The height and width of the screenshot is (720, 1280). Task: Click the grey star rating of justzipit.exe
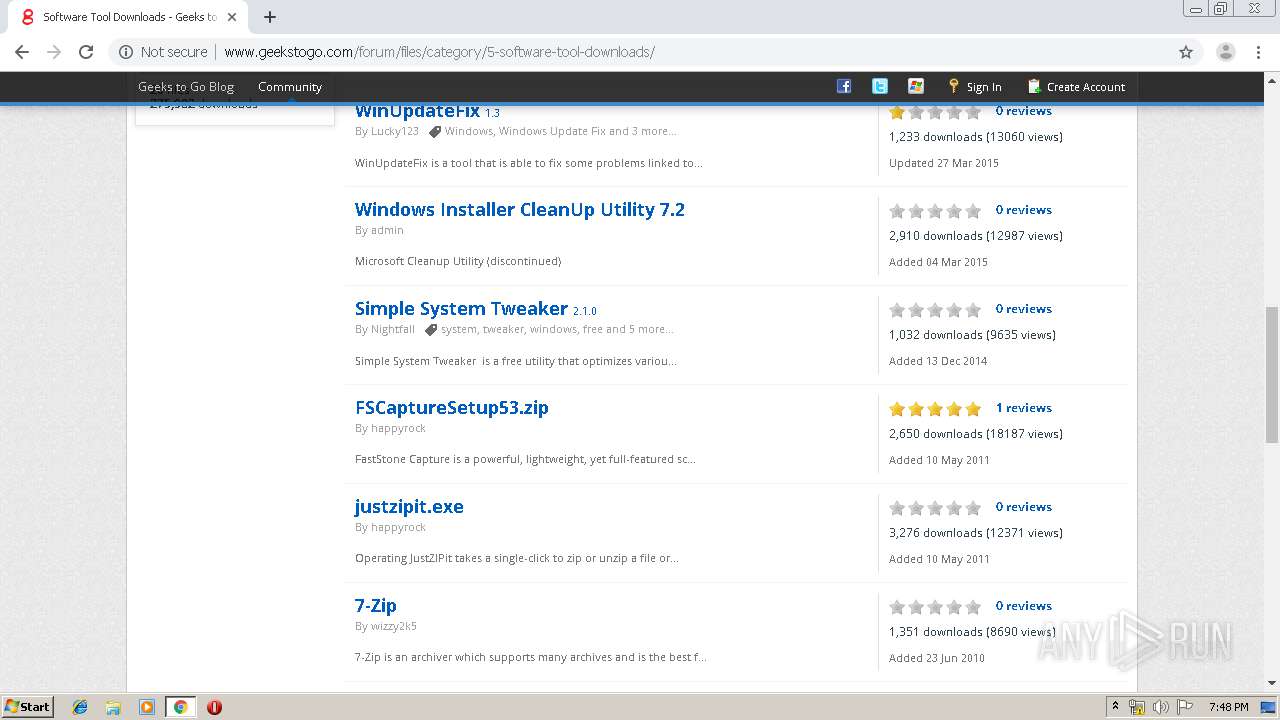(935, 507)
